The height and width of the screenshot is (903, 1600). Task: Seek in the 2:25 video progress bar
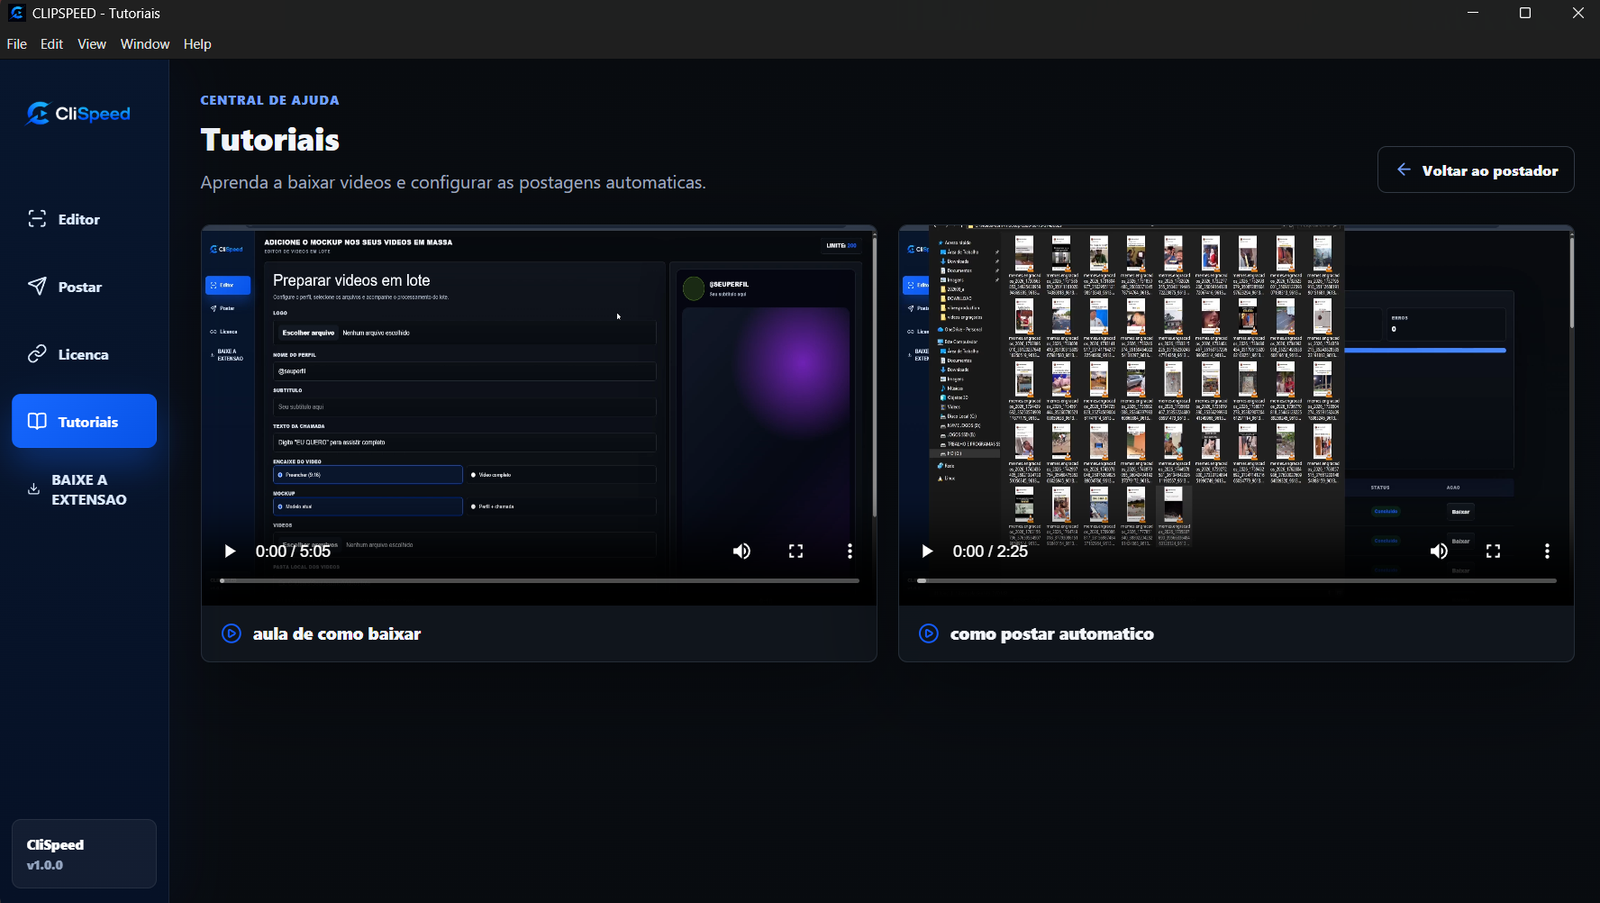1236,580
